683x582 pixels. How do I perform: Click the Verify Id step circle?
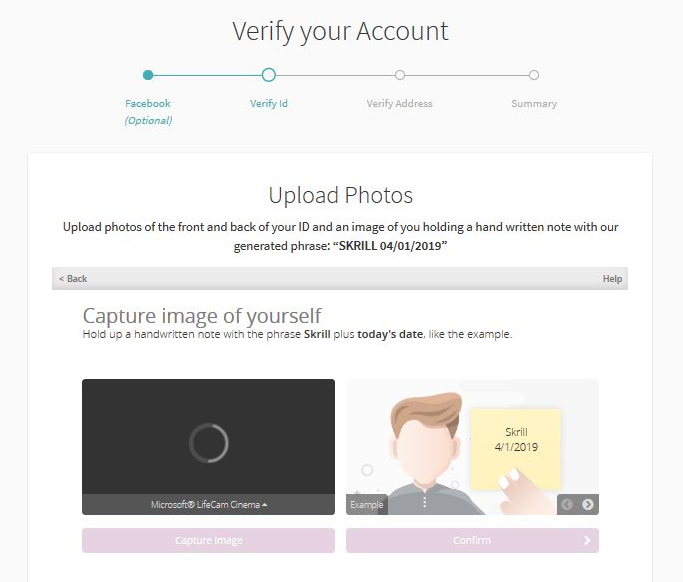click(x=269, y=75)
